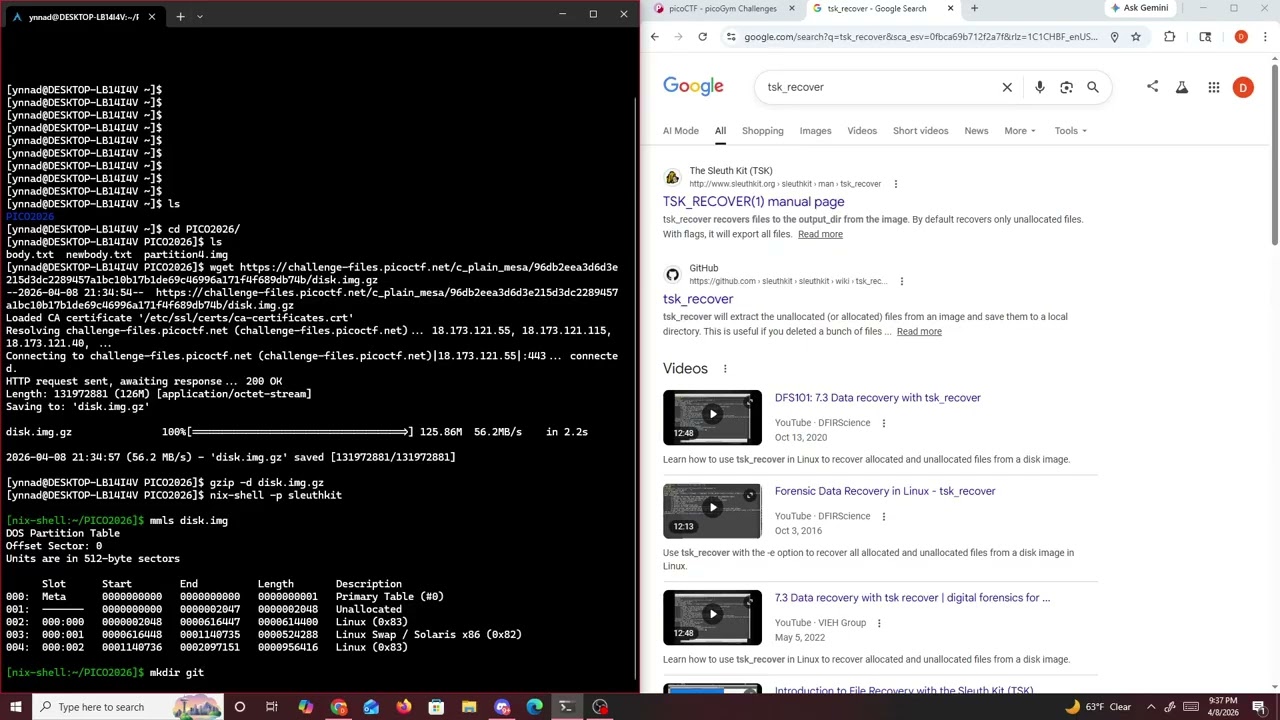Screen dimensions: 1280x720
Task: Switch to Shopping results
Action: coord(763,131)
